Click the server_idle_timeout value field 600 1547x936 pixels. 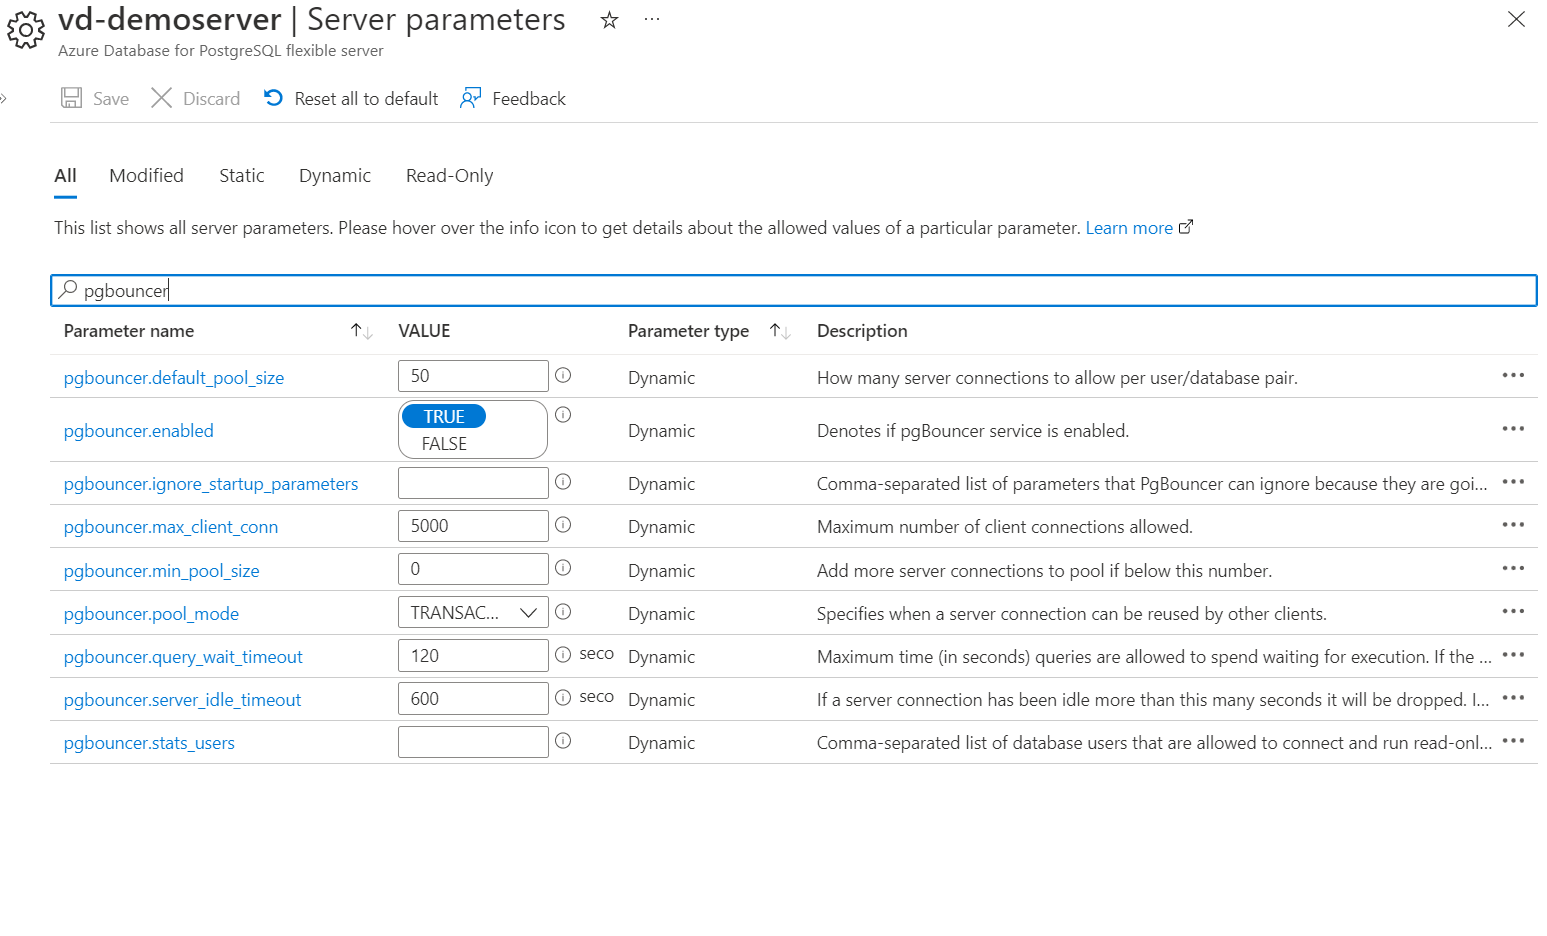pyautogui.click(x=473, y=698)
